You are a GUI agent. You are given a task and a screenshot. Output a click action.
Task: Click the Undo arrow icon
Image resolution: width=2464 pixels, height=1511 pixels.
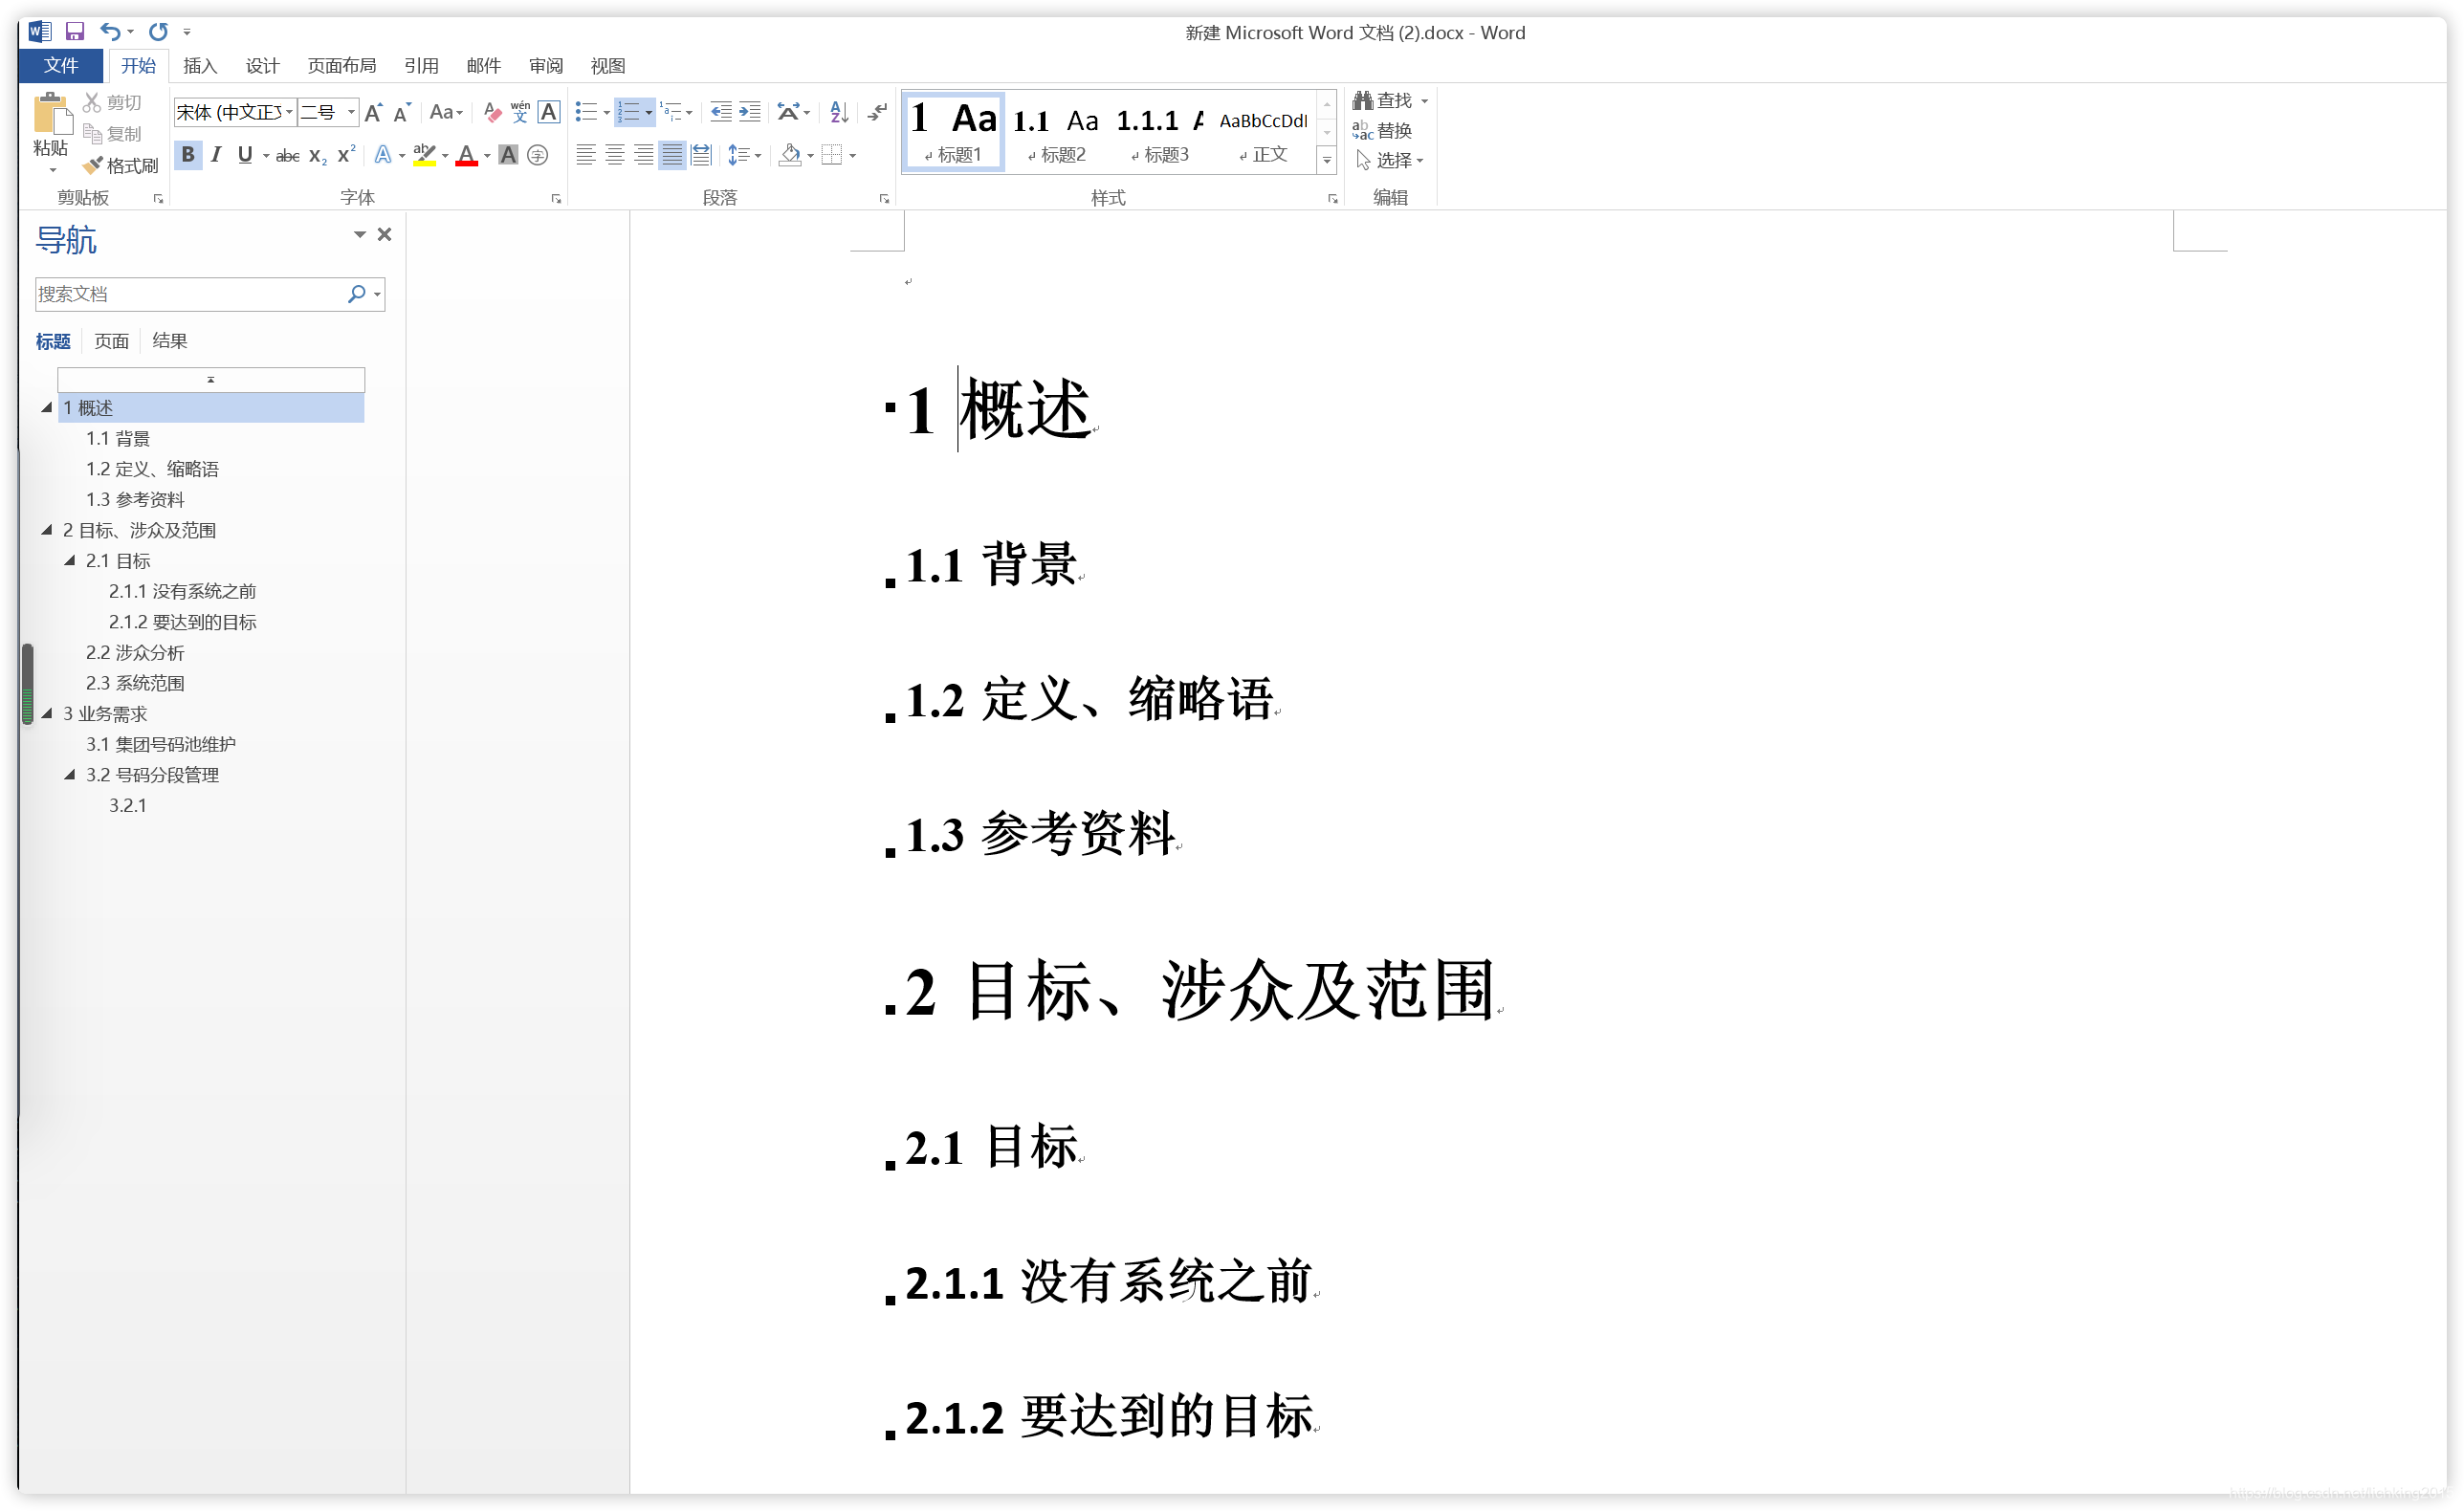pos(110,31)
